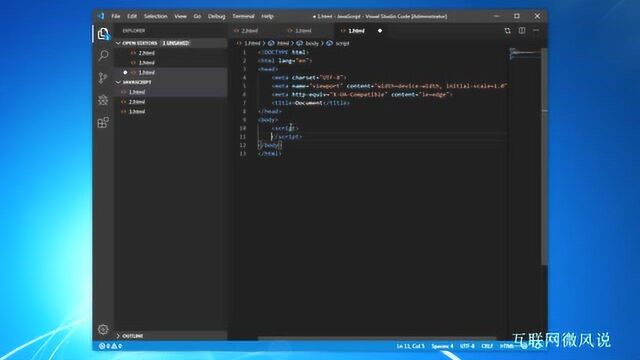Click the Split Editor icon
The height and width of the screenshot is (360, 640).
tap(522, 31)
